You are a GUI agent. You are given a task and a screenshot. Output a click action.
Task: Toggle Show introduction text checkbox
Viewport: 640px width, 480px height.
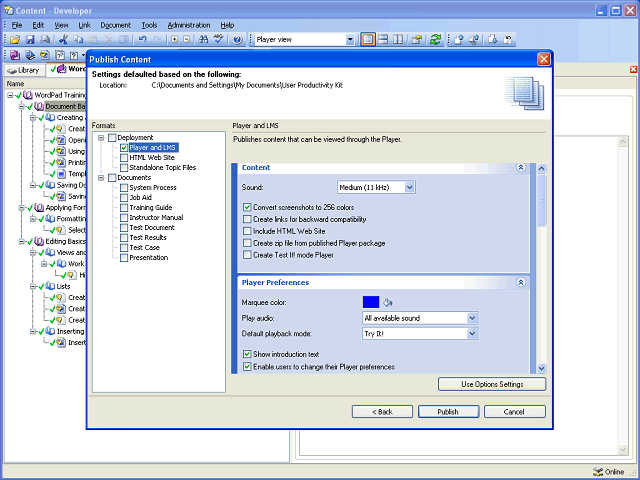click(x=247, y=354)
